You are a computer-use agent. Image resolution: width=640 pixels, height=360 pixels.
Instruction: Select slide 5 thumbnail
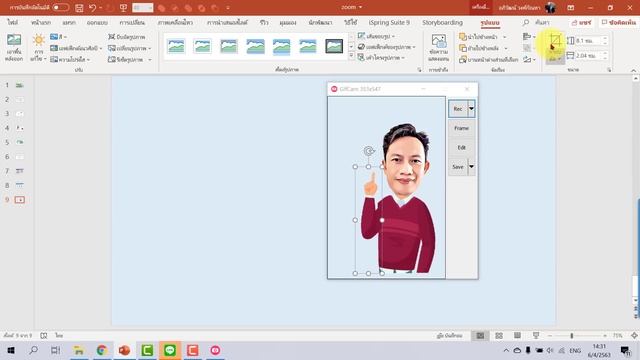20,142
